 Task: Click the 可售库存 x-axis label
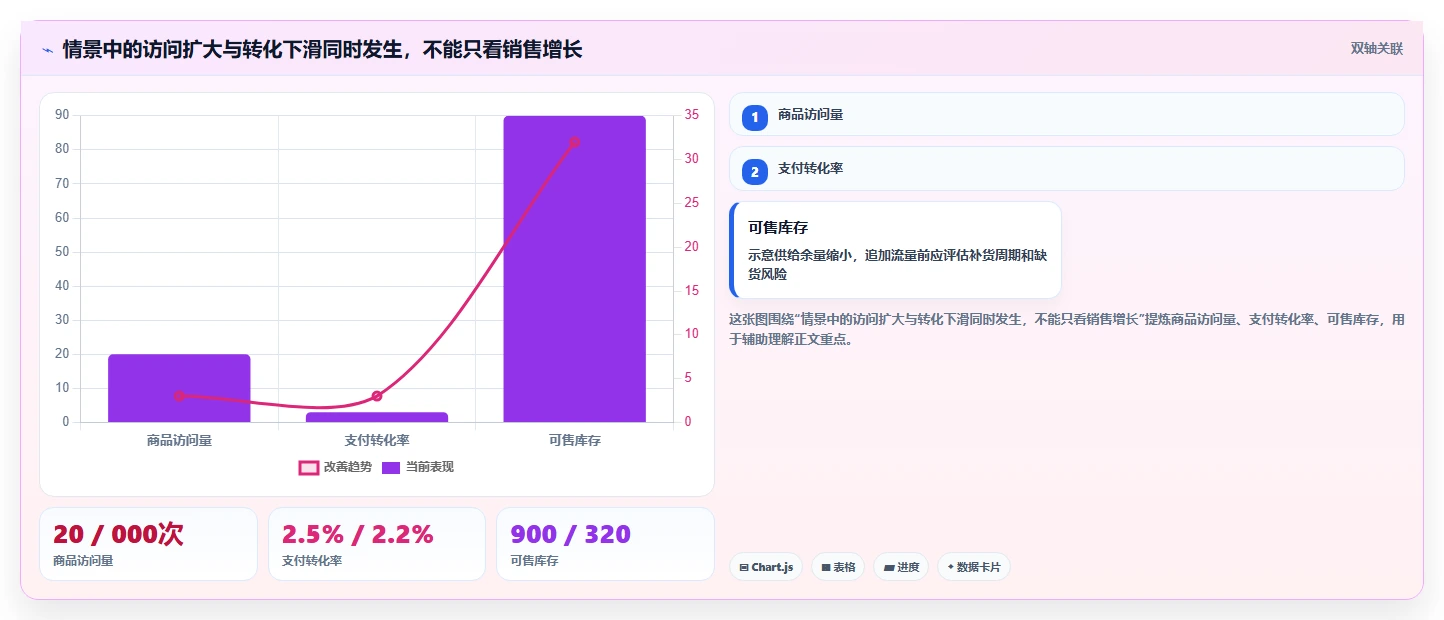pyautogui.click(x=575, y=440)
